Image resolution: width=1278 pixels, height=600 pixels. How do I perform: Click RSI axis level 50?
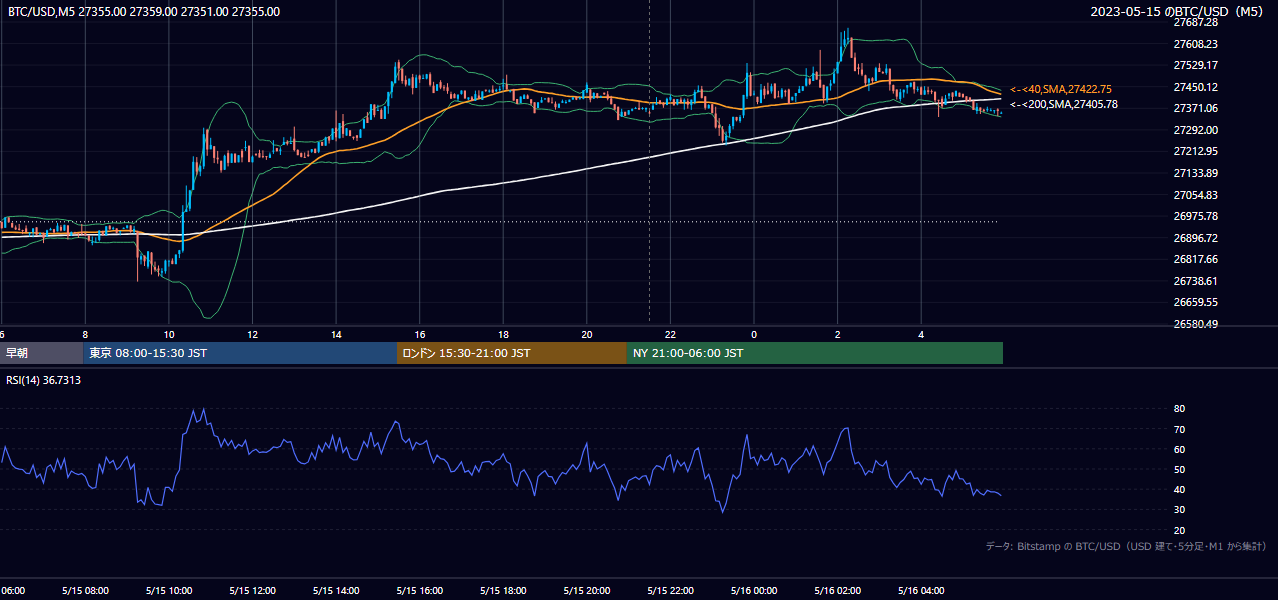(1179, 469)
